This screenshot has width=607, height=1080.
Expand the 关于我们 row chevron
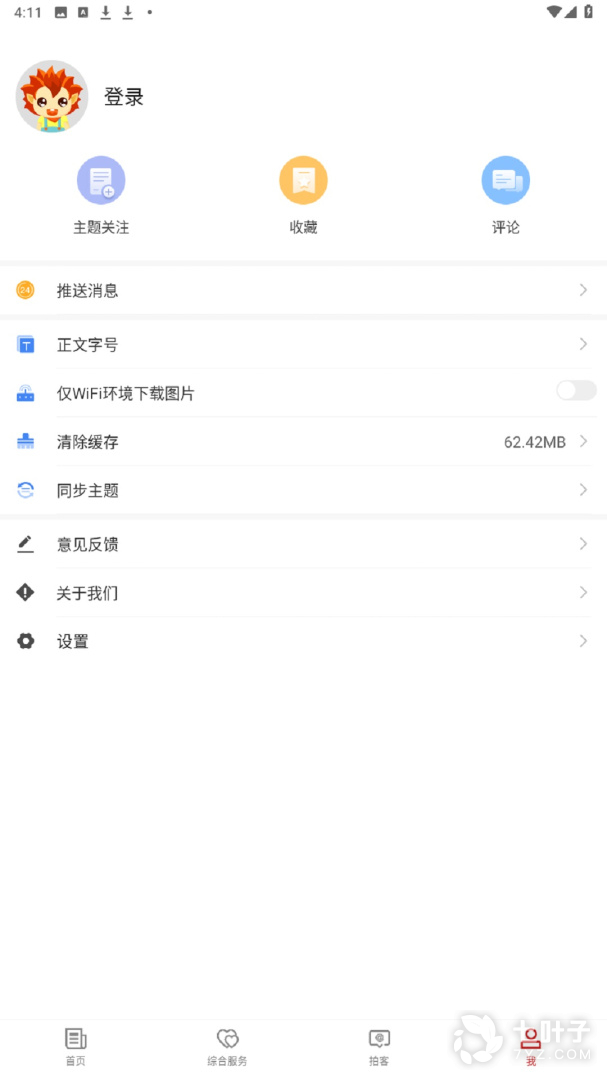point(583,593)
